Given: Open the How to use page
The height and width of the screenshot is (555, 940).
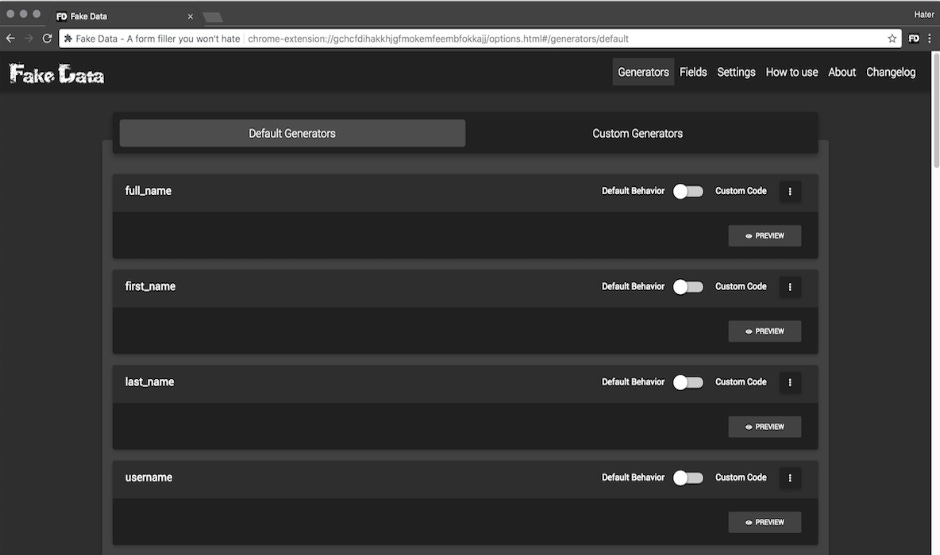Looking at the screenshot, I should [x=791, y=72].
